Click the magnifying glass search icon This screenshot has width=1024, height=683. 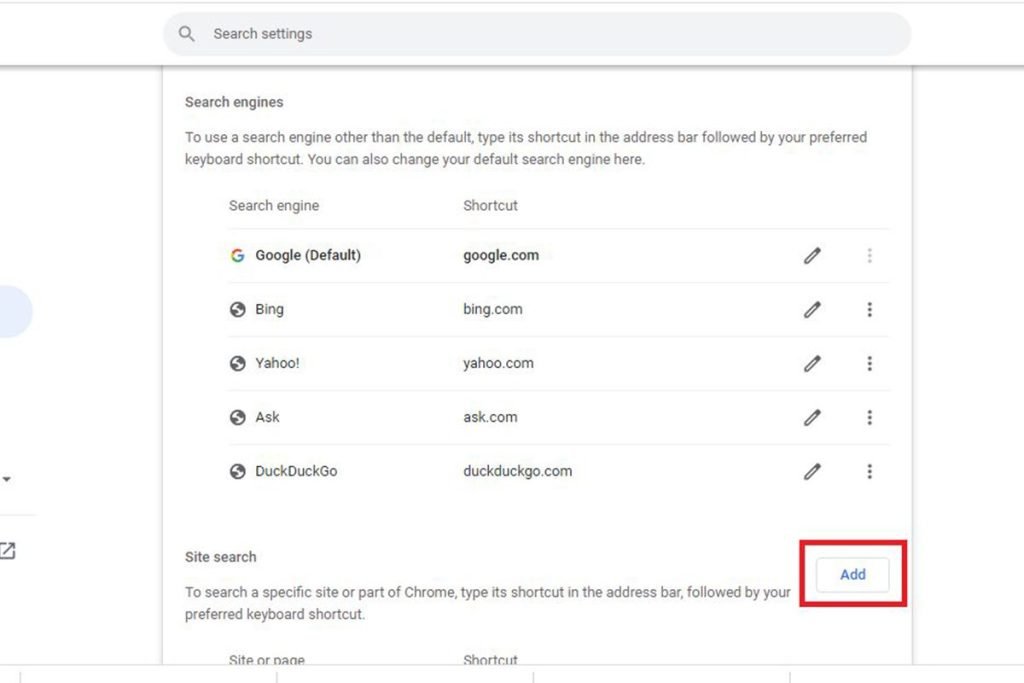click(x=186, y=34)
